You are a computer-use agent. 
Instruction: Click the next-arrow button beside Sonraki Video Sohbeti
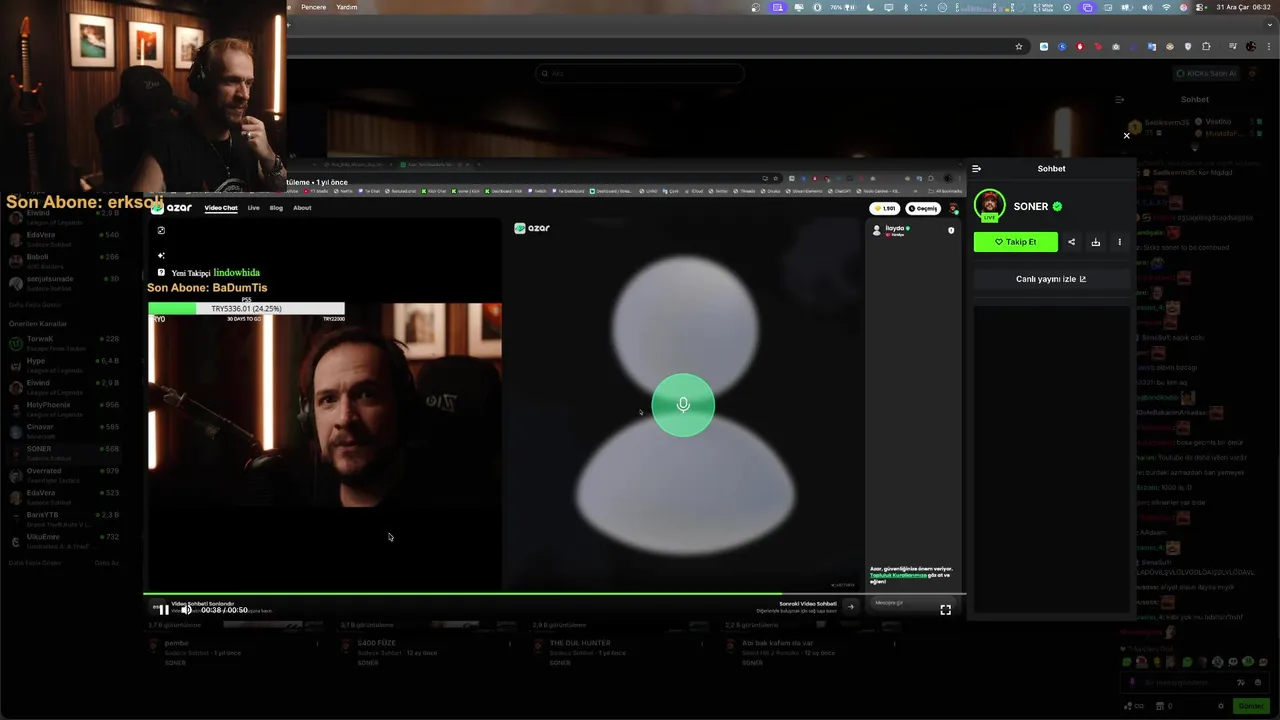click(850, 606)
